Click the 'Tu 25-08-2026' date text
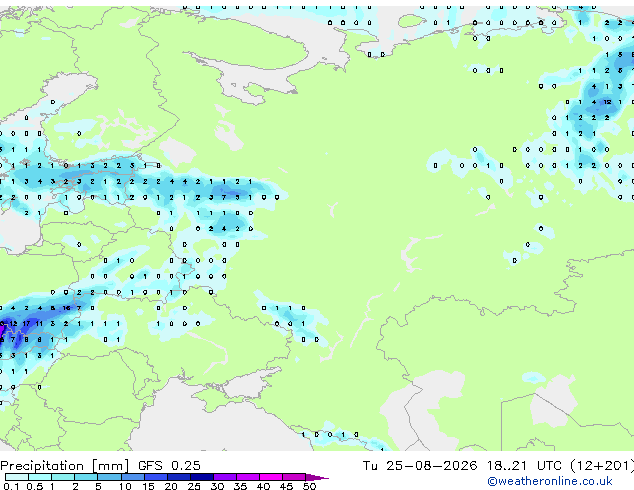 click(x=420, y=466)
